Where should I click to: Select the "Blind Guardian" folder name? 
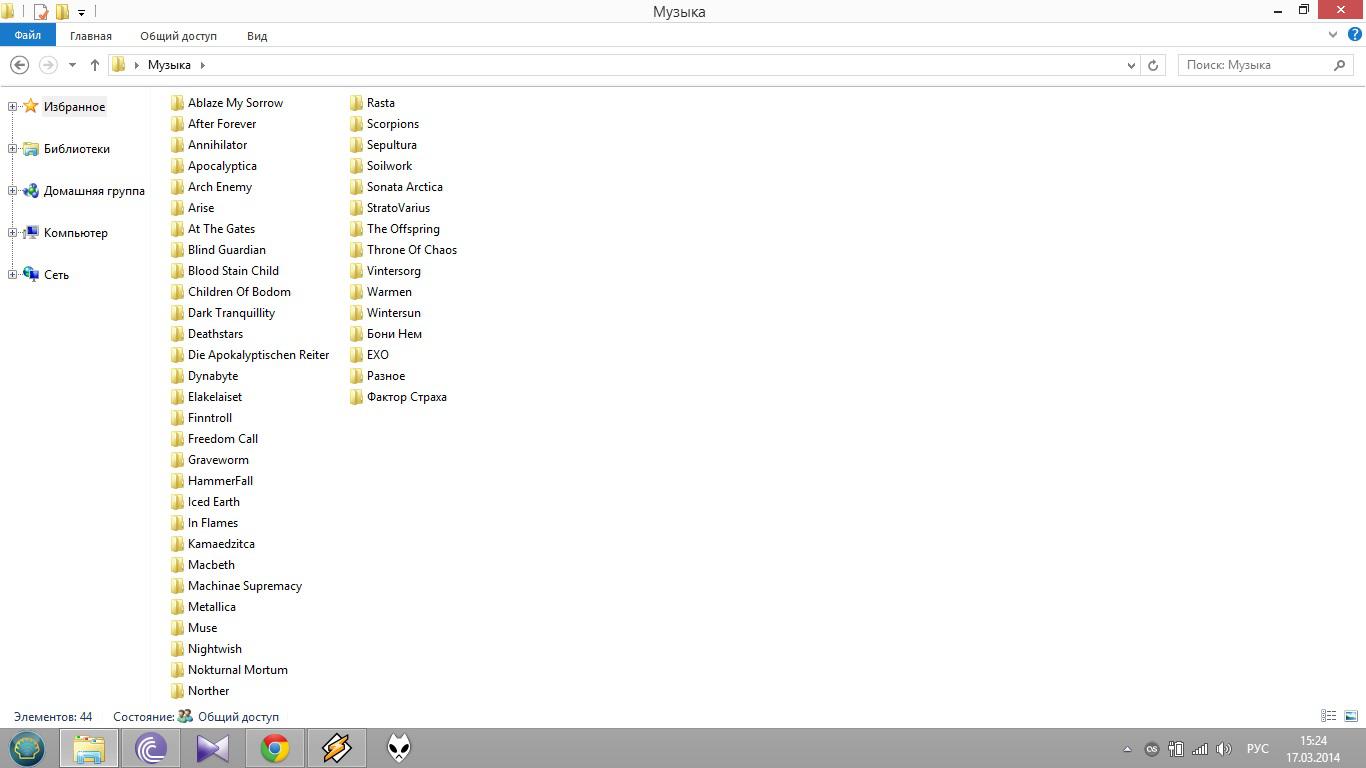coord(227,250)
